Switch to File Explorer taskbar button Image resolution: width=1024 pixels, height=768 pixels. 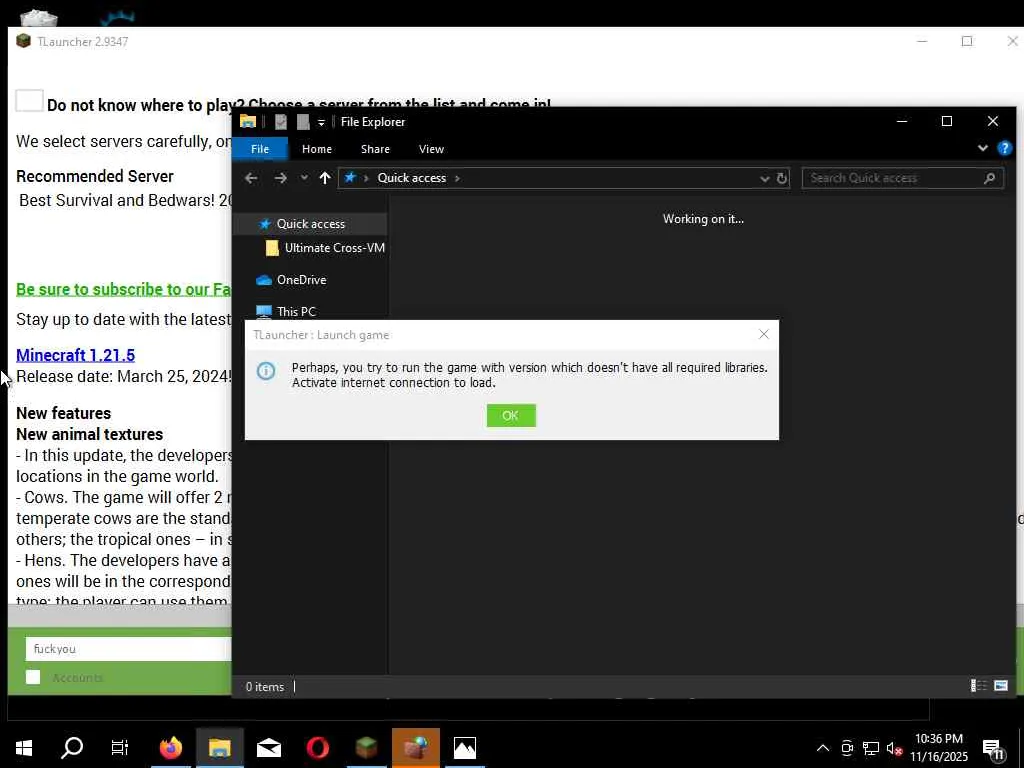tap(219, 748)
